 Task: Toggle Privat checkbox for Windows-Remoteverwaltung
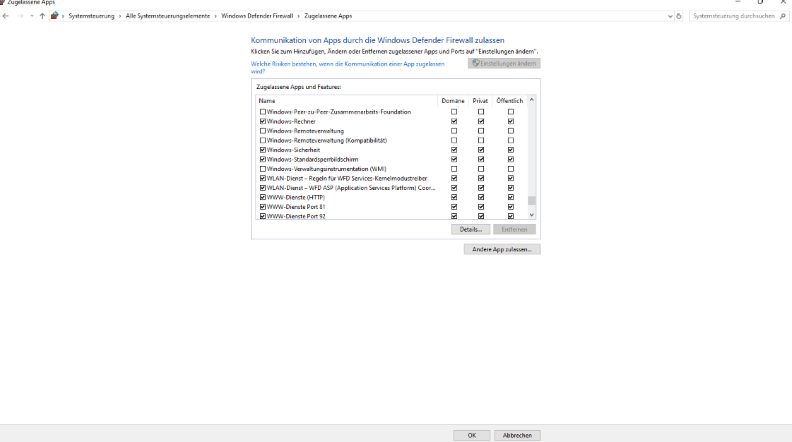click(x=481, y=131)
